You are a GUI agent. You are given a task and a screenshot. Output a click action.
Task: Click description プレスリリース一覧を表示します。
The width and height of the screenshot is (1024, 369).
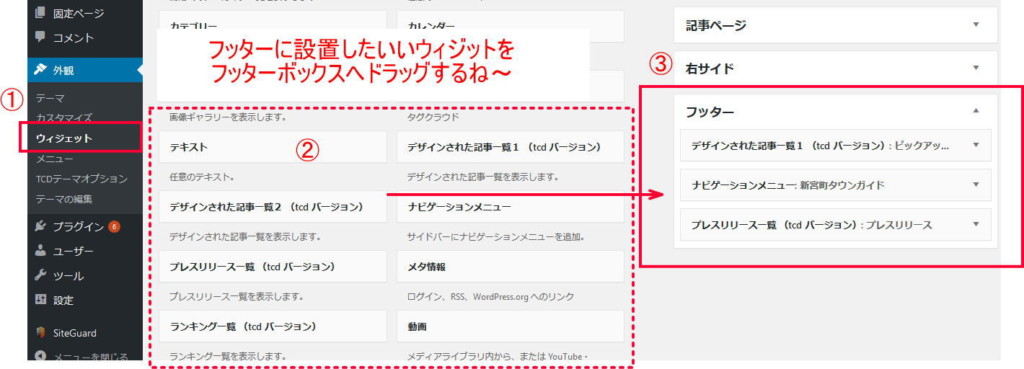point(236,297)
